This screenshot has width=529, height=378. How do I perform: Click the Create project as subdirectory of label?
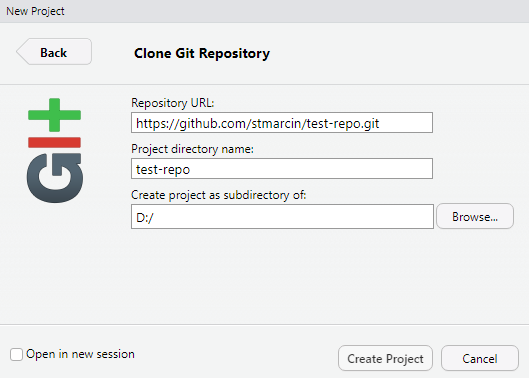(219, 195)
